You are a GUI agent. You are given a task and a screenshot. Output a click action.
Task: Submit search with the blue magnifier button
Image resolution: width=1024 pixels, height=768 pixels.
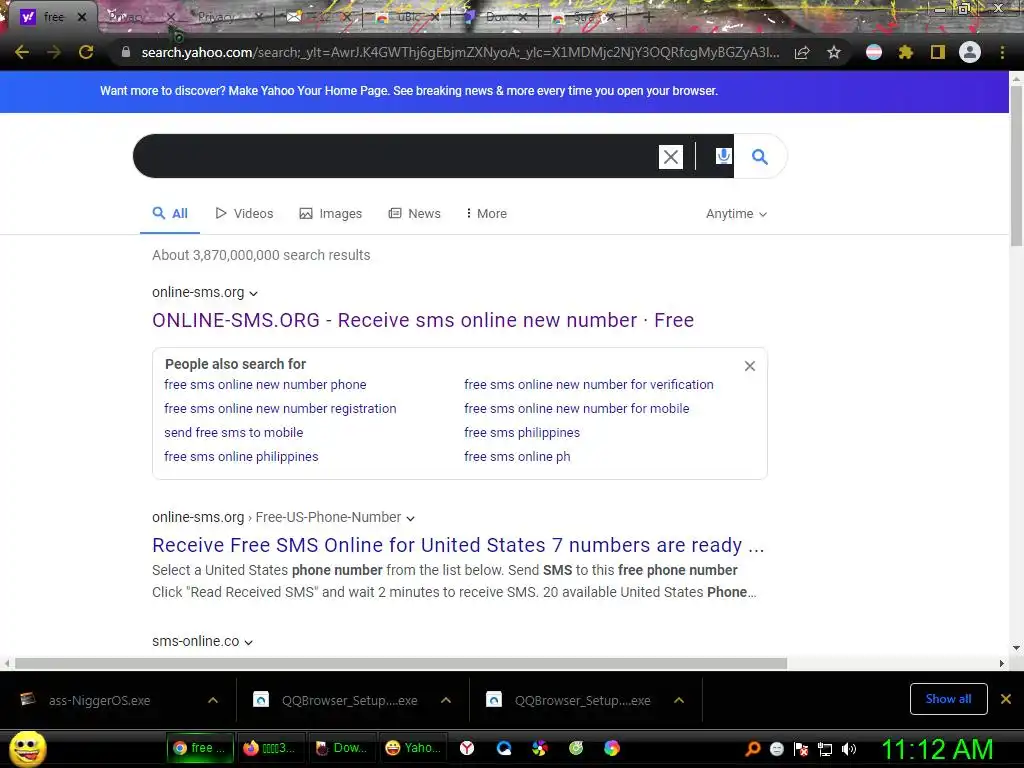tap(760, 156)
